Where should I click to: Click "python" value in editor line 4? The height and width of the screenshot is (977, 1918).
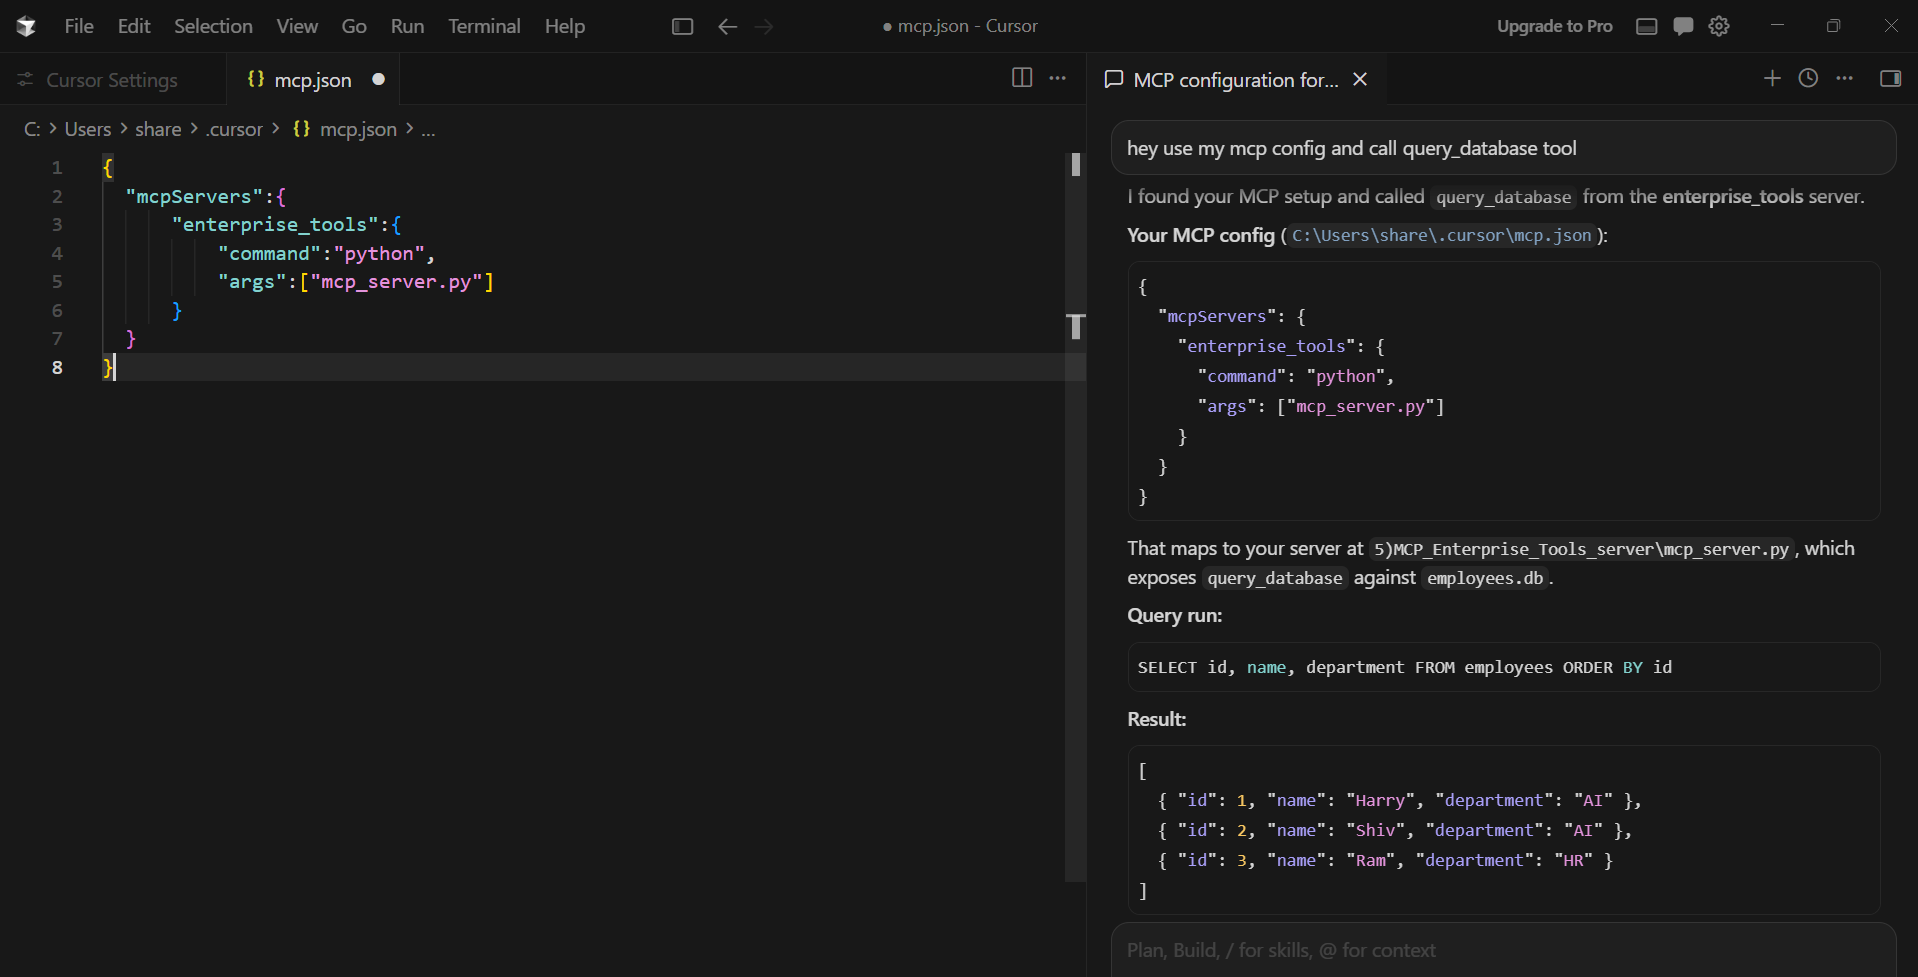[x=379, y=253]
